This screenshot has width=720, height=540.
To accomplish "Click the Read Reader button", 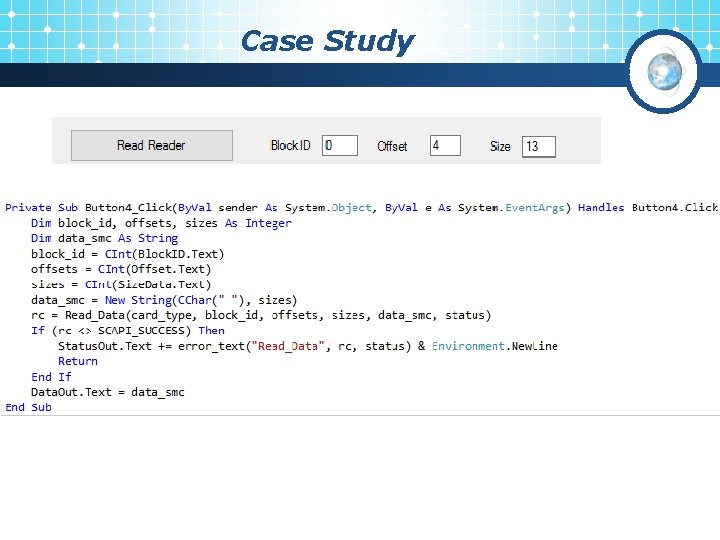I will (152, 146).
